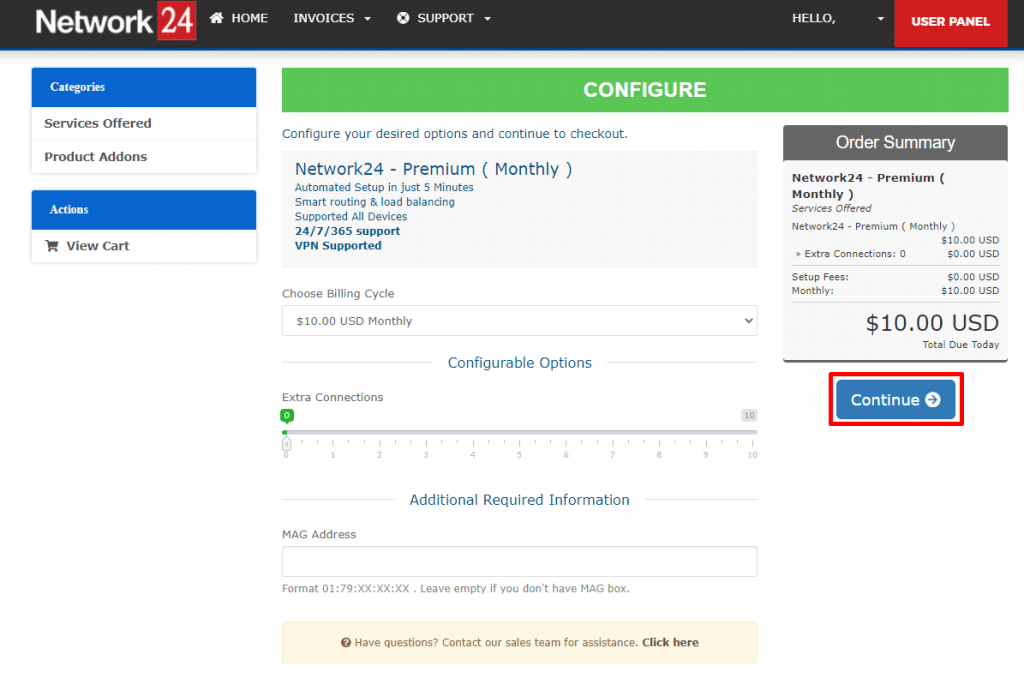Focus the MAG Address input field
Image resolution: width=1024 pixels, height=684 pixels.
[519, 562]
